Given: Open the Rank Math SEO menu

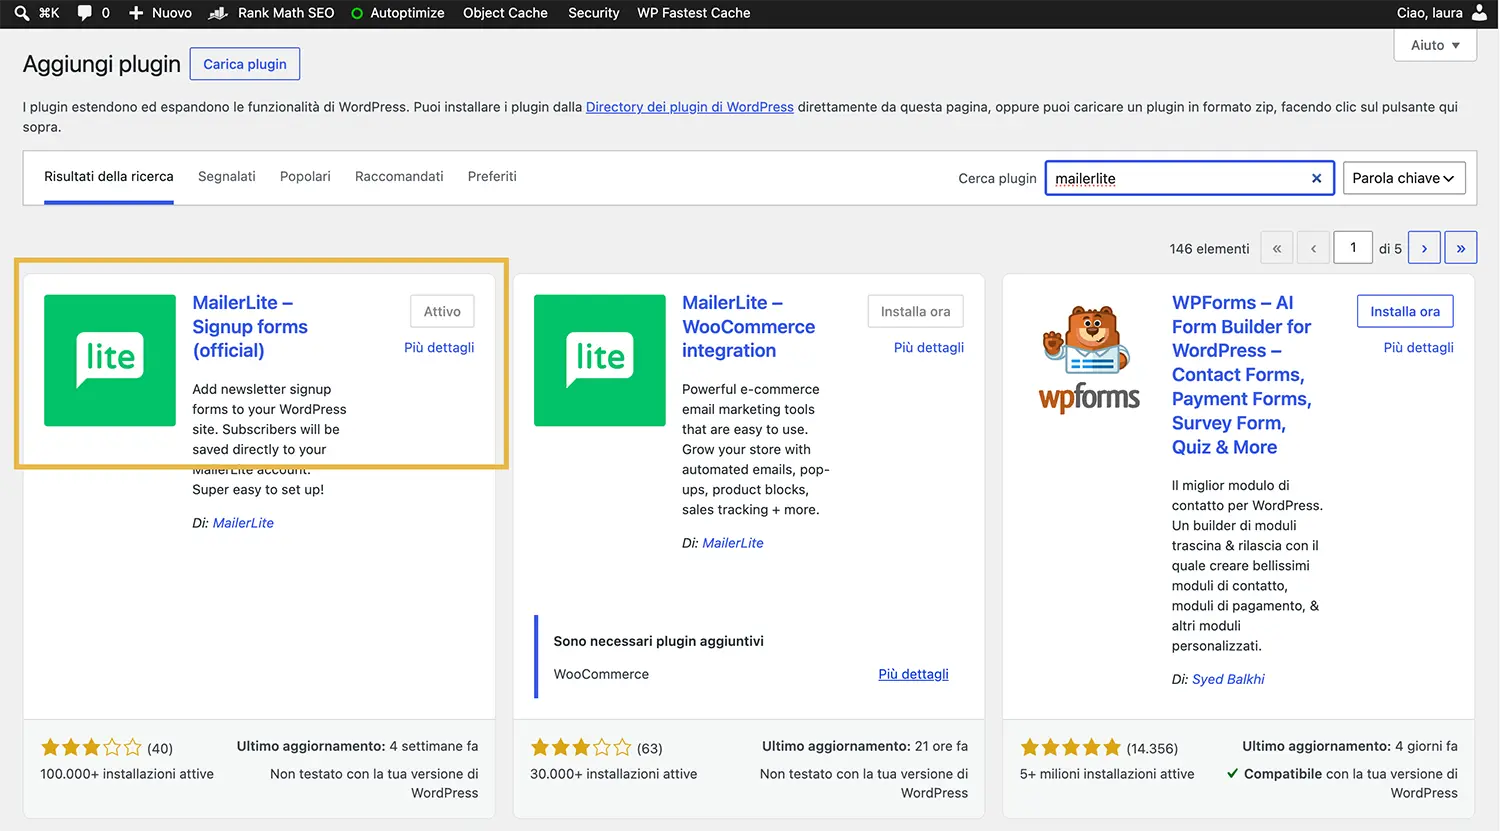Looking at the screenshot, I should (272, 13).
